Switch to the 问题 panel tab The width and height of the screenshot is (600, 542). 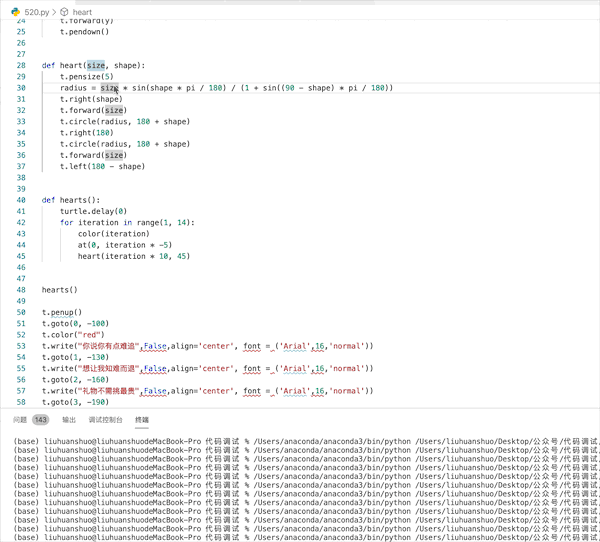click(x=20, y=420)
